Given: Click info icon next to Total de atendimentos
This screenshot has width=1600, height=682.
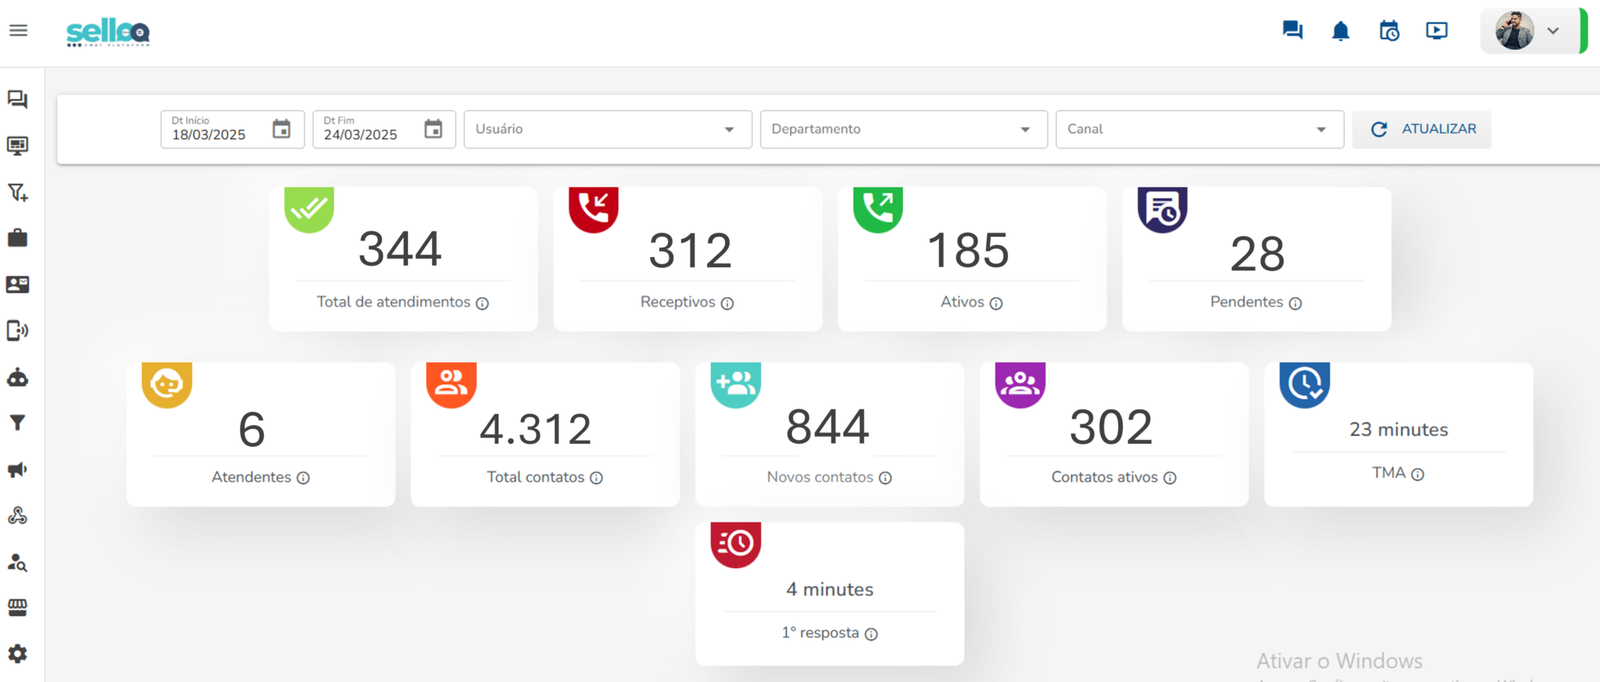Looking at the screenshot, I should 482,303.
